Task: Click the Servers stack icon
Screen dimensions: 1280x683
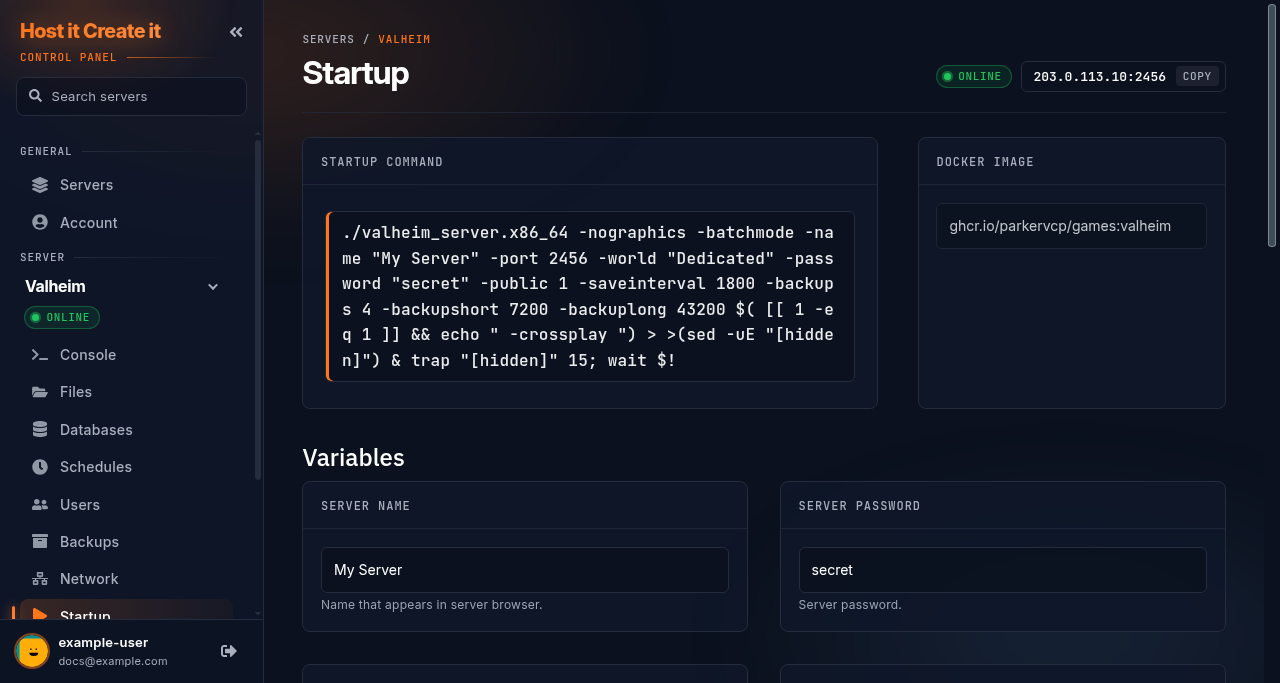Action: click(x=40, y=185)
